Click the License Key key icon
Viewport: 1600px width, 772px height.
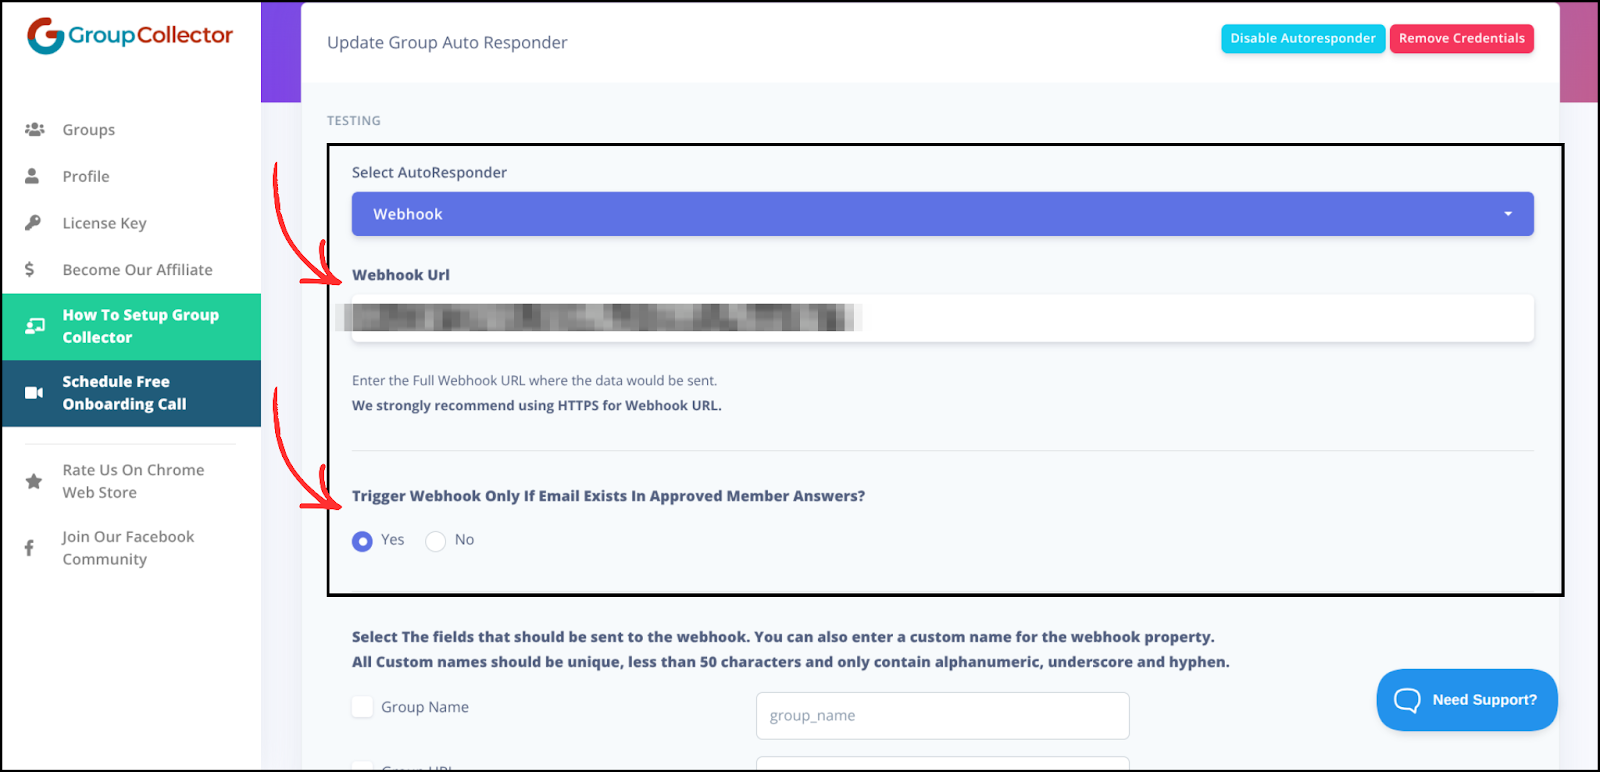[x=33, y=222]
